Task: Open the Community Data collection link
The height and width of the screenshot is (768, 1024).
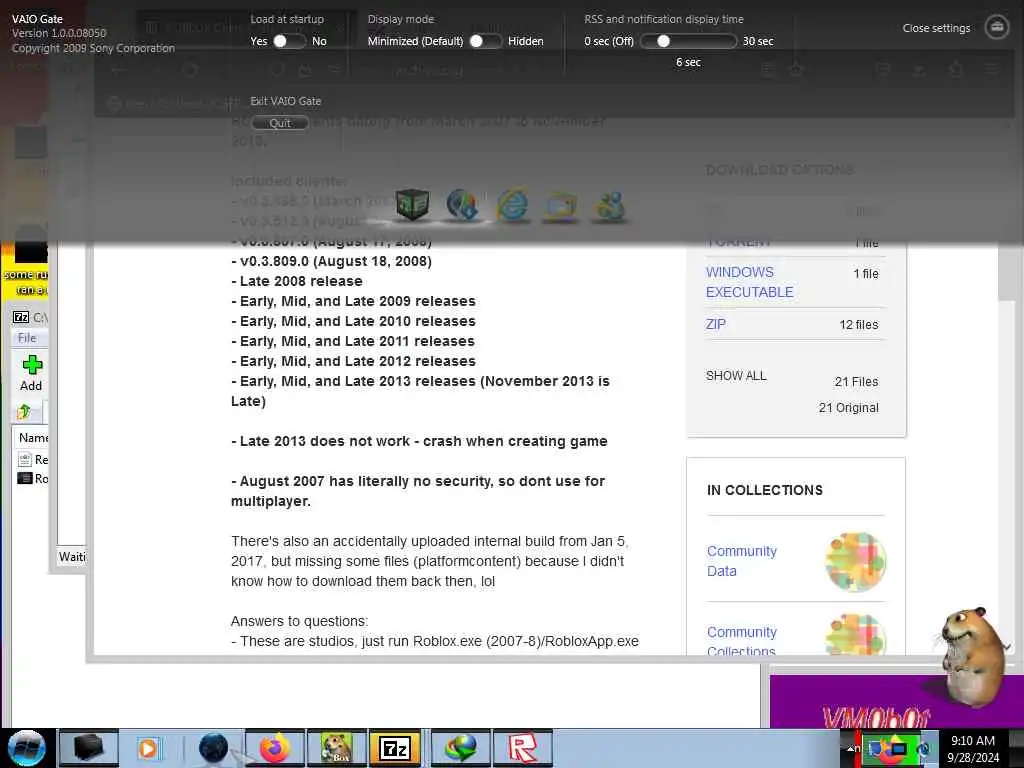Action: point(742,561)
